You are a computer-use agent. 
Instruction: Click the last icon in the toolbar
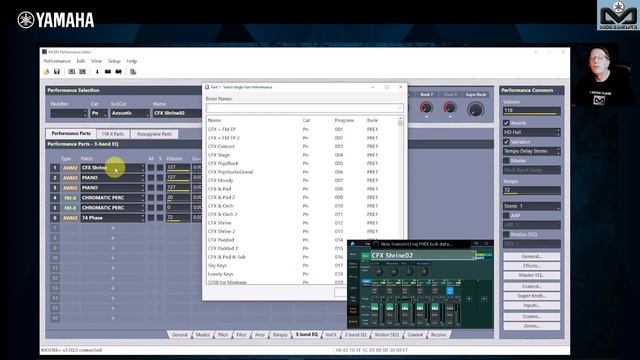tap(133, 72)
